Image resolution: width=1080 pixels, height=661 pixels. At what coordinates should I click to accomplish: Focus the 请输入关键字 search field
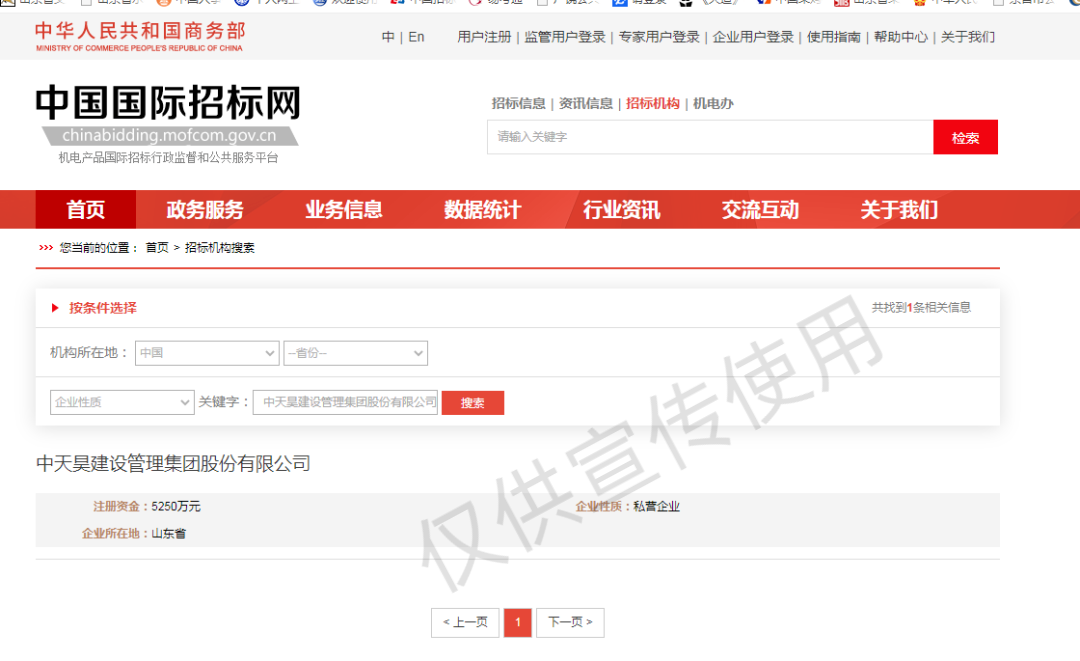(710, 137)
